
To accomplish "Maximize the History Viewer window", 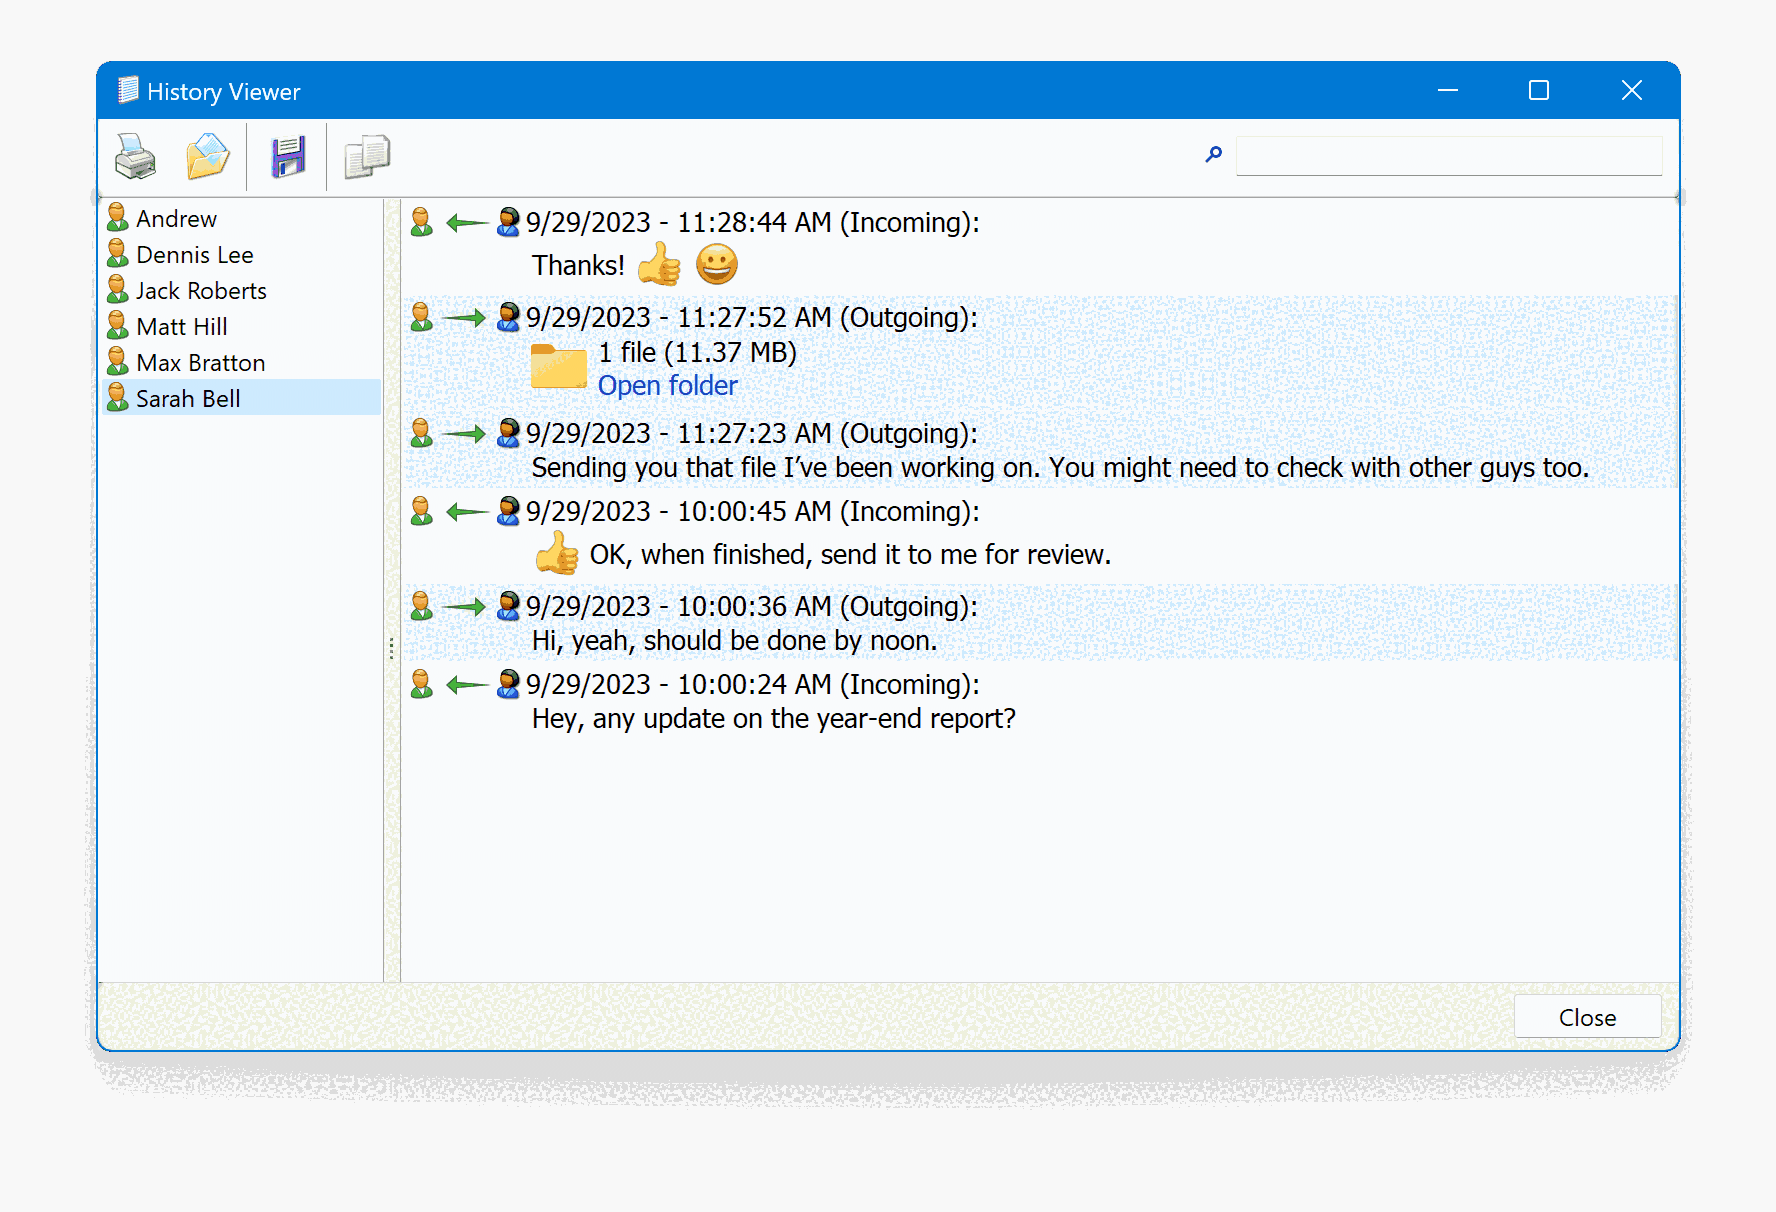I will [1539, 91].
